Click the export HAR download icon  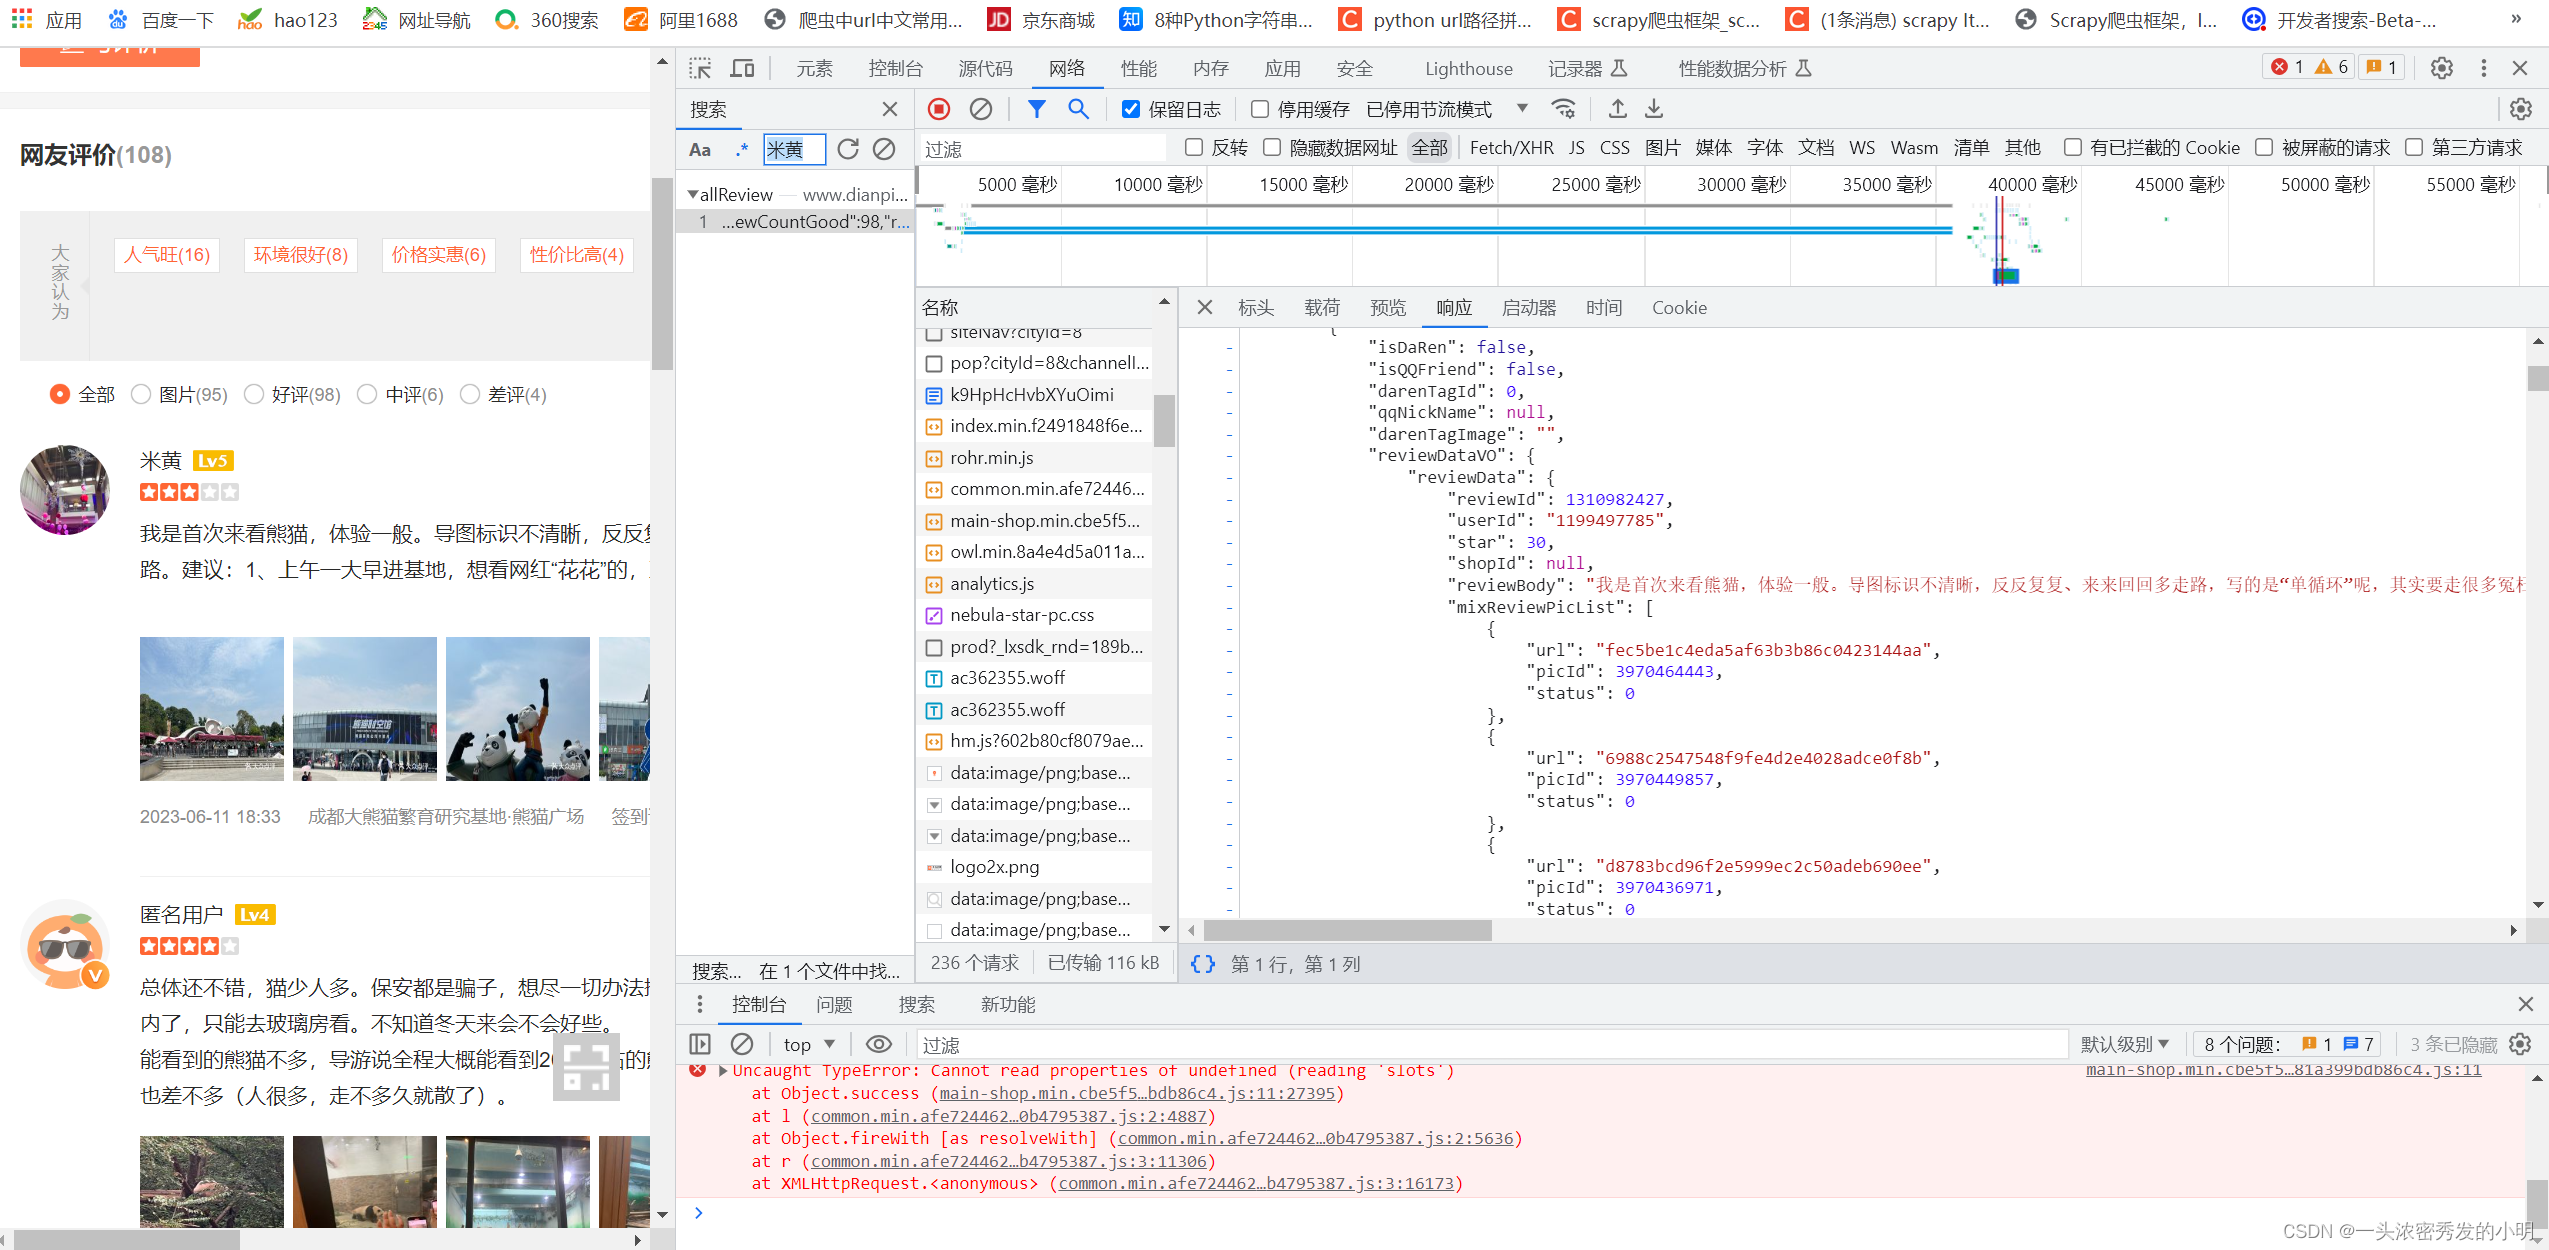(1654, 109)
